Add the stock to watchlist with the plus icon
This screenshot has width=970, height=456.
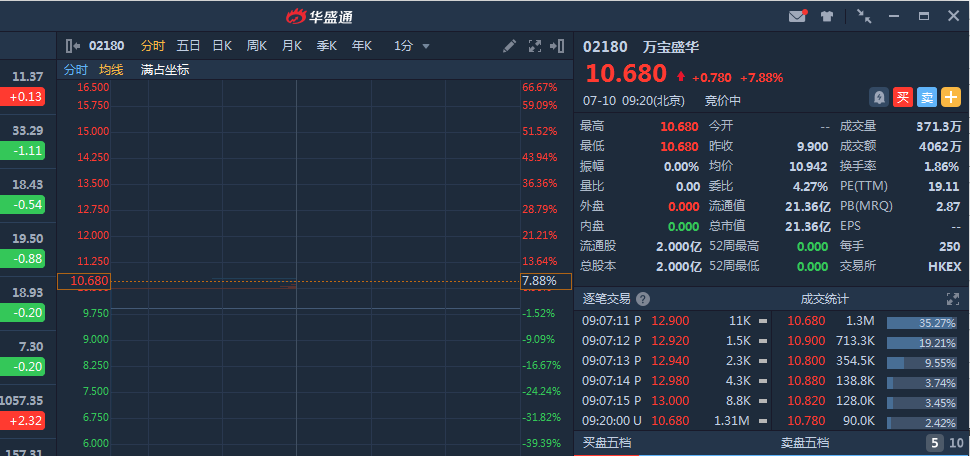tap(951, 97)
